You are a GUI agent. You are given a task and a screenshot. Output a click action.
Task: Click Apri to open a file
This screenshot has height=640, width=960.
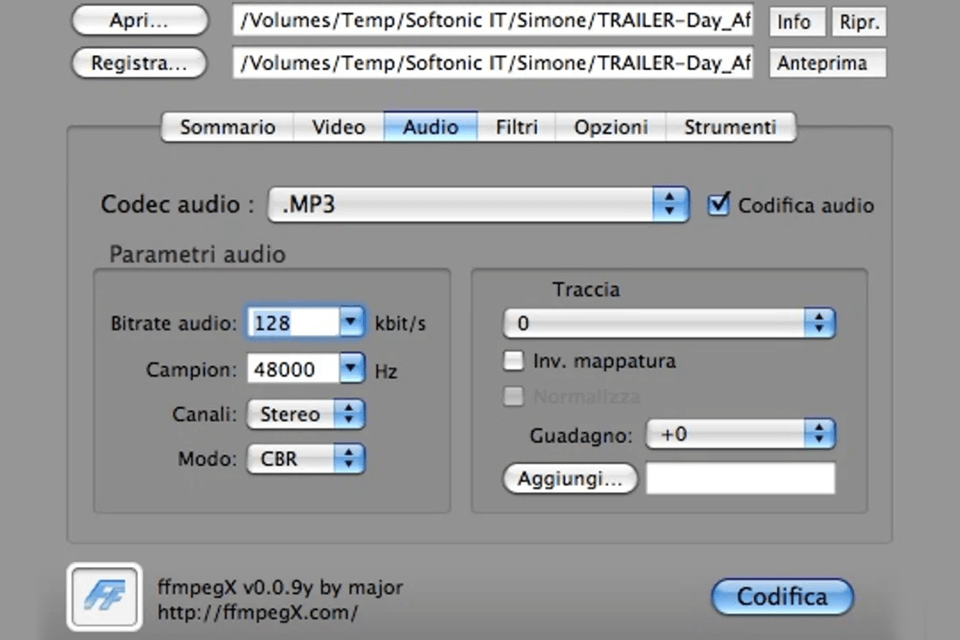pos(138,21)
